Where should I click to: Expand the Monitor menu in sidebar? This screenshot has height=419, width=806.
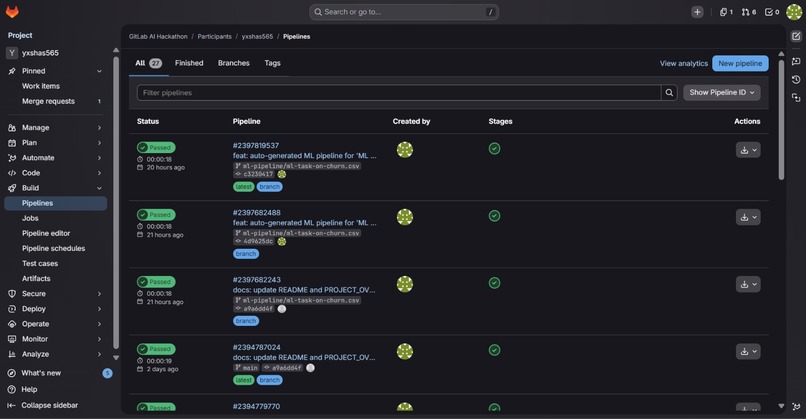coord(56,339)
